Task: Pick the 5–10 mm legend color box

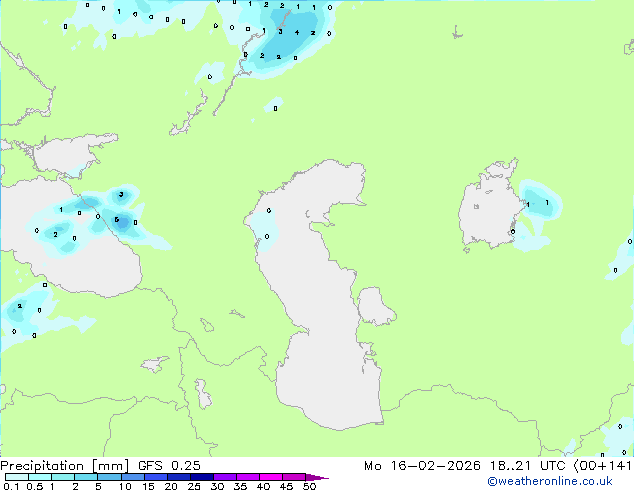Action: pyautogui.click(x=109, y=477)
